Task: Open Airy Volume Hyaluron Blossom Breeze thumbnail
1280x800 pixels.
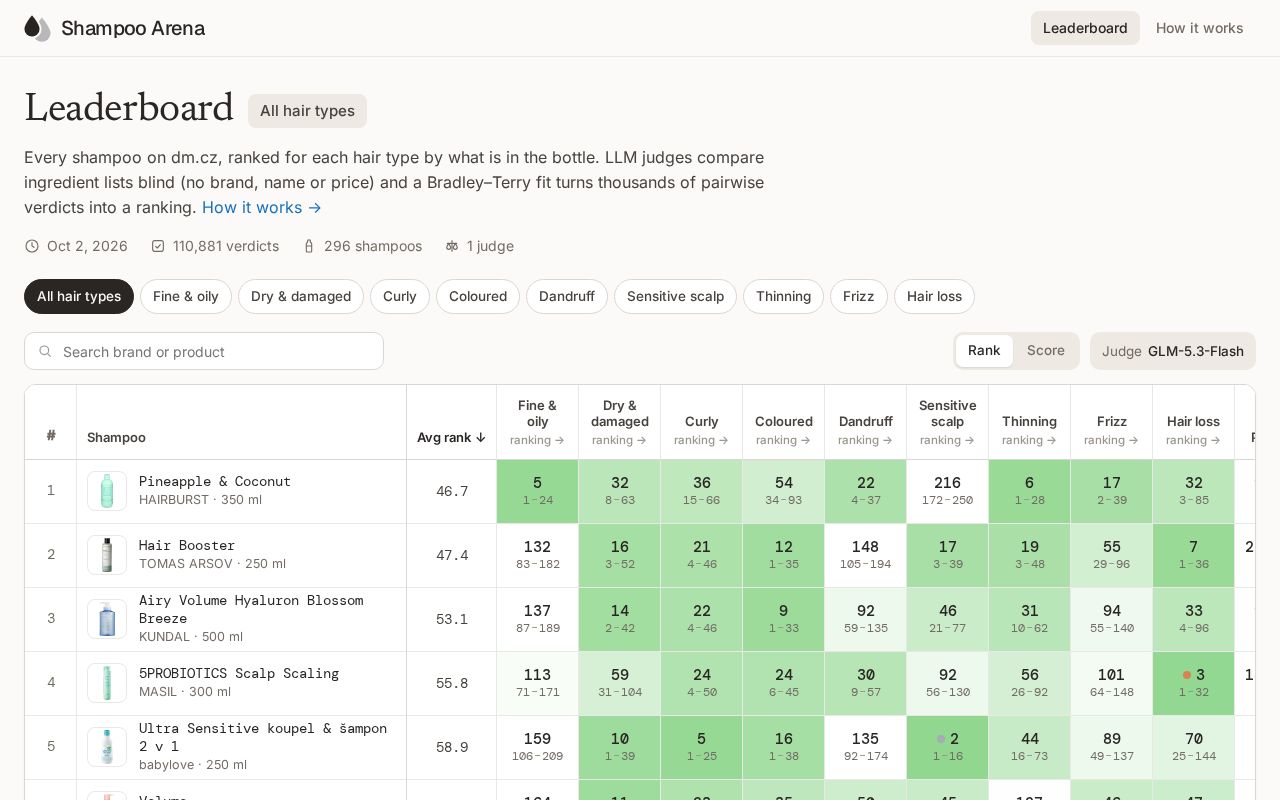Action: (x=107, y=619)
